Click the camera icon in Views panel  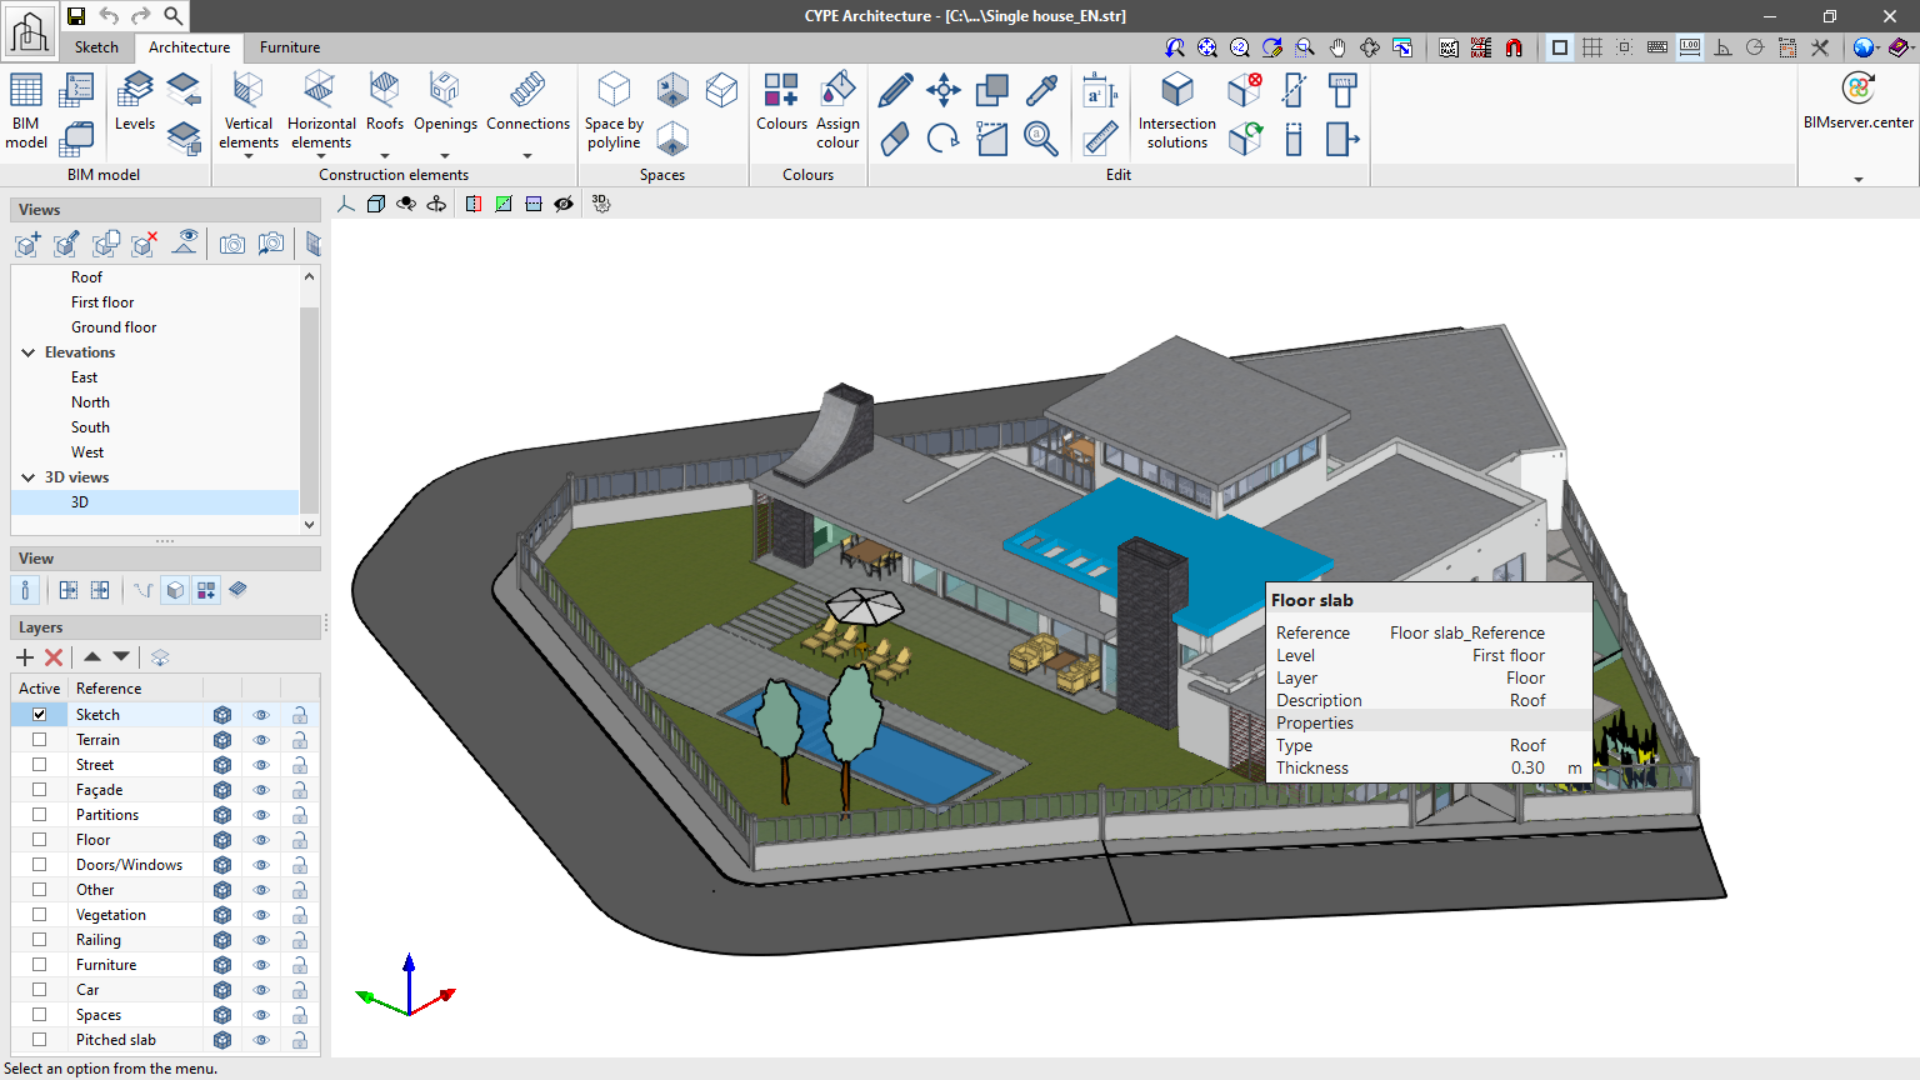pyautogui.click(x=232, y=244)
